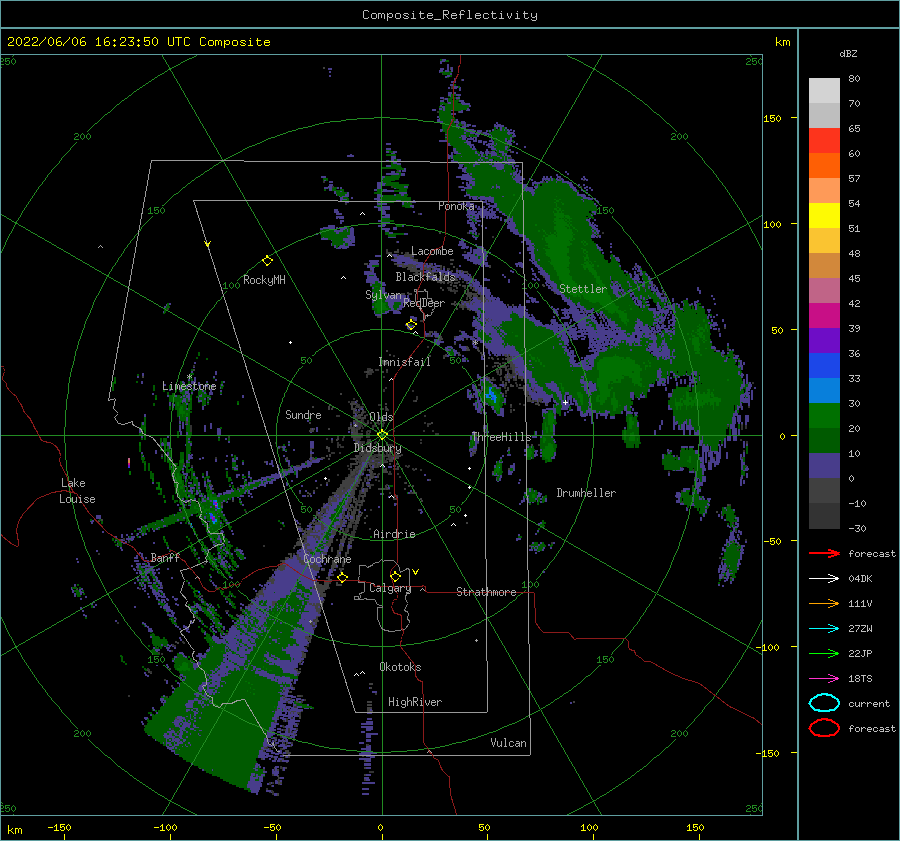This screenshot has width=900, height=841.
Task: Click the cyan current ellipse icon
Action: [x=824, y=703]
